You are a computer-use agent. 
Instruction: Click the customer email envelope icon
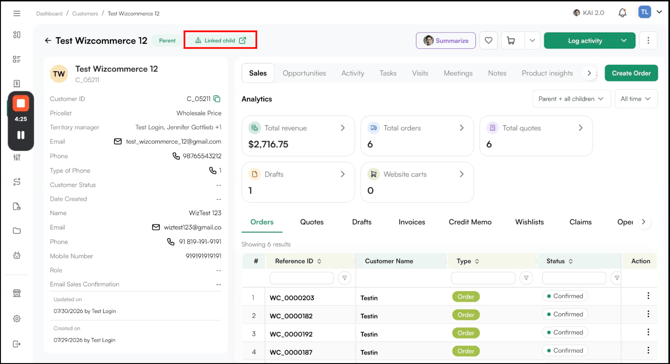118,141
